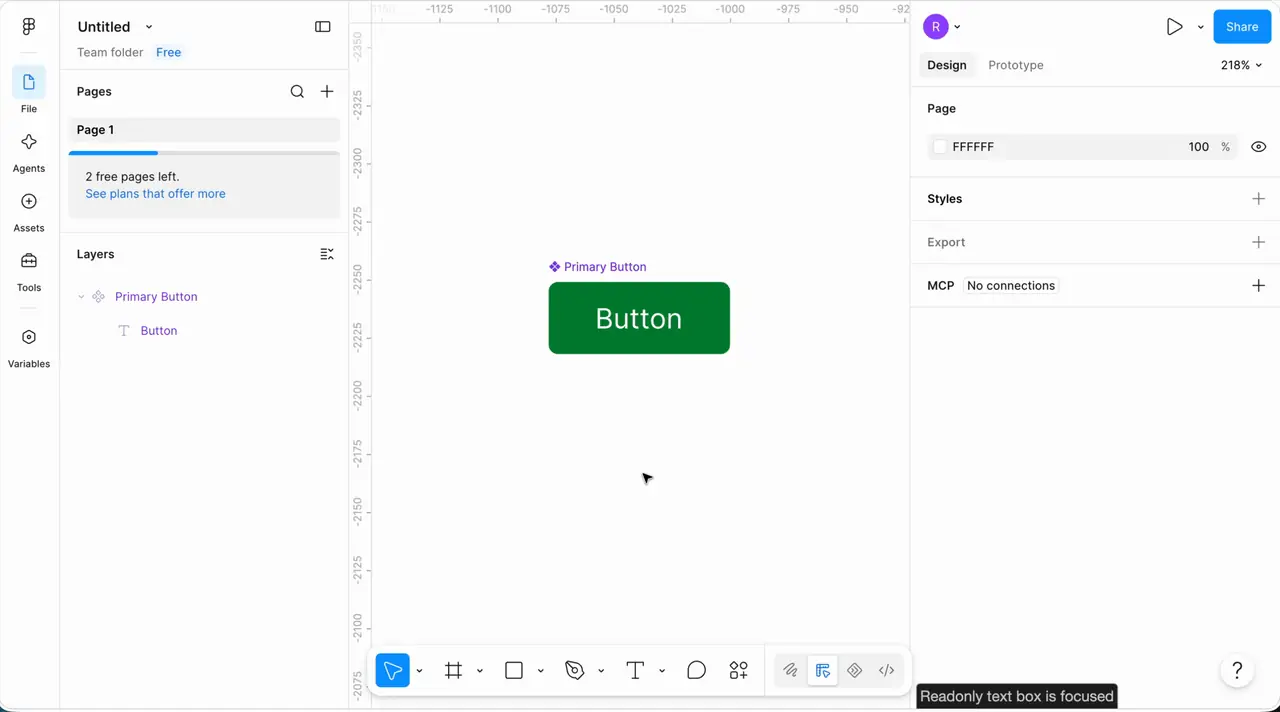The width and height of the screenshot is (1280, 712).
Task: Select the Move tool in toolbar
Action: [x=393, y=670]
